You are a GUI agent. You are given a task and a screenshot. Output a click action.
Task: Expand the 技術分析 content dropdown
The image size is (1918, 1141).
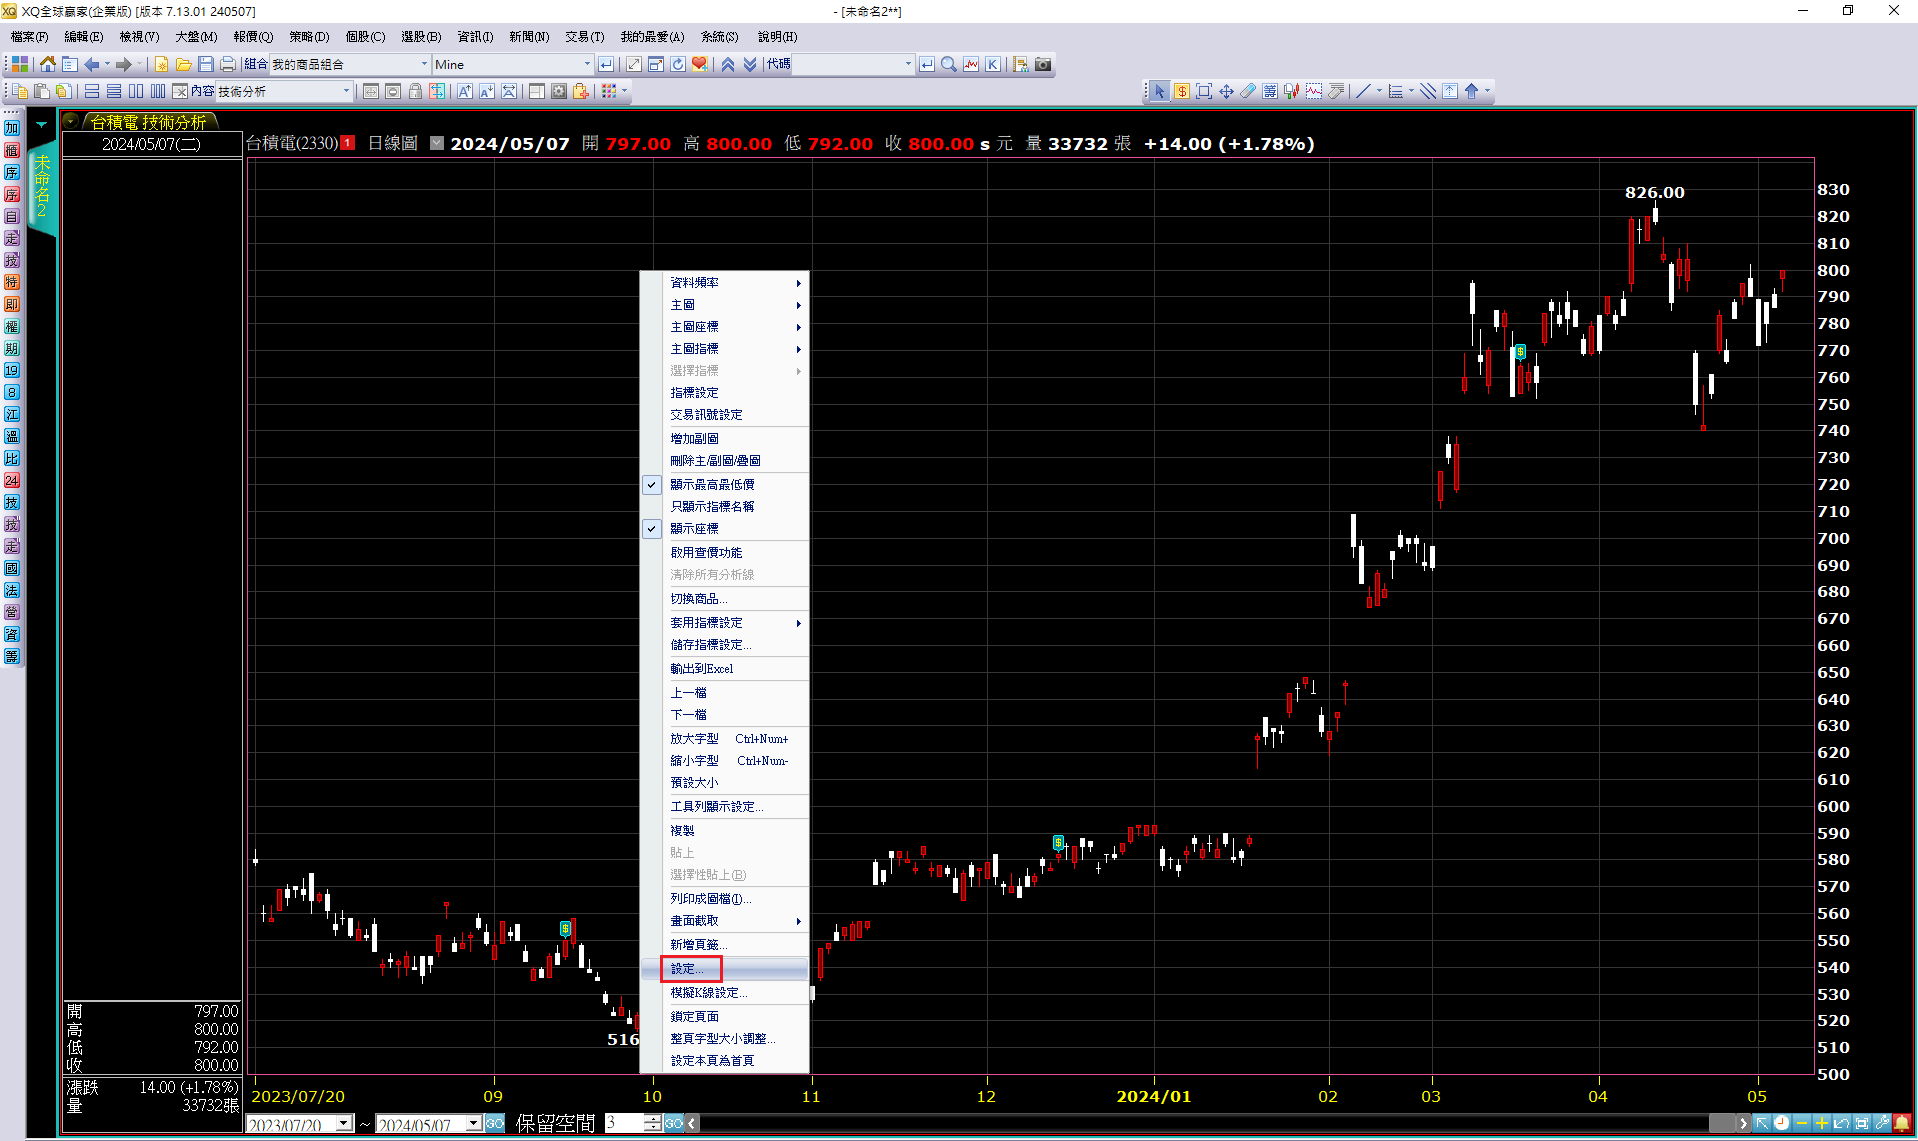[x=346, y=91]
